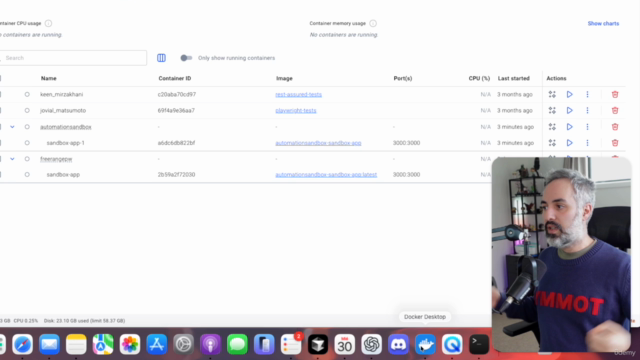Click the status circle for automationsandbox

point(27,127)
